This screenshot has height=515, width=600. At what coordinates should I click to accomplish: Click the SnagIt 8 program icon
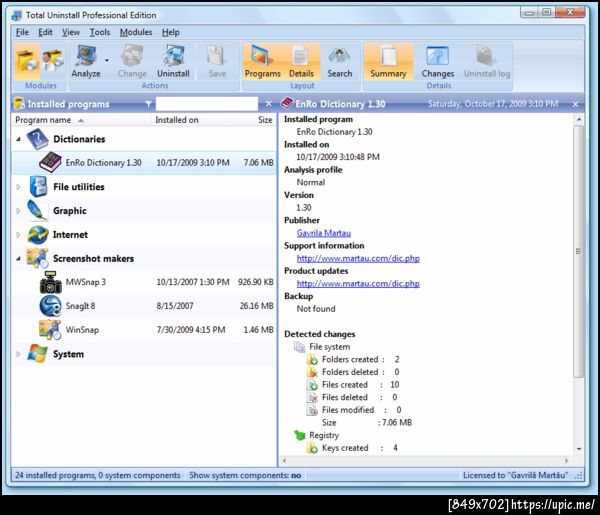tap(50, 306)
